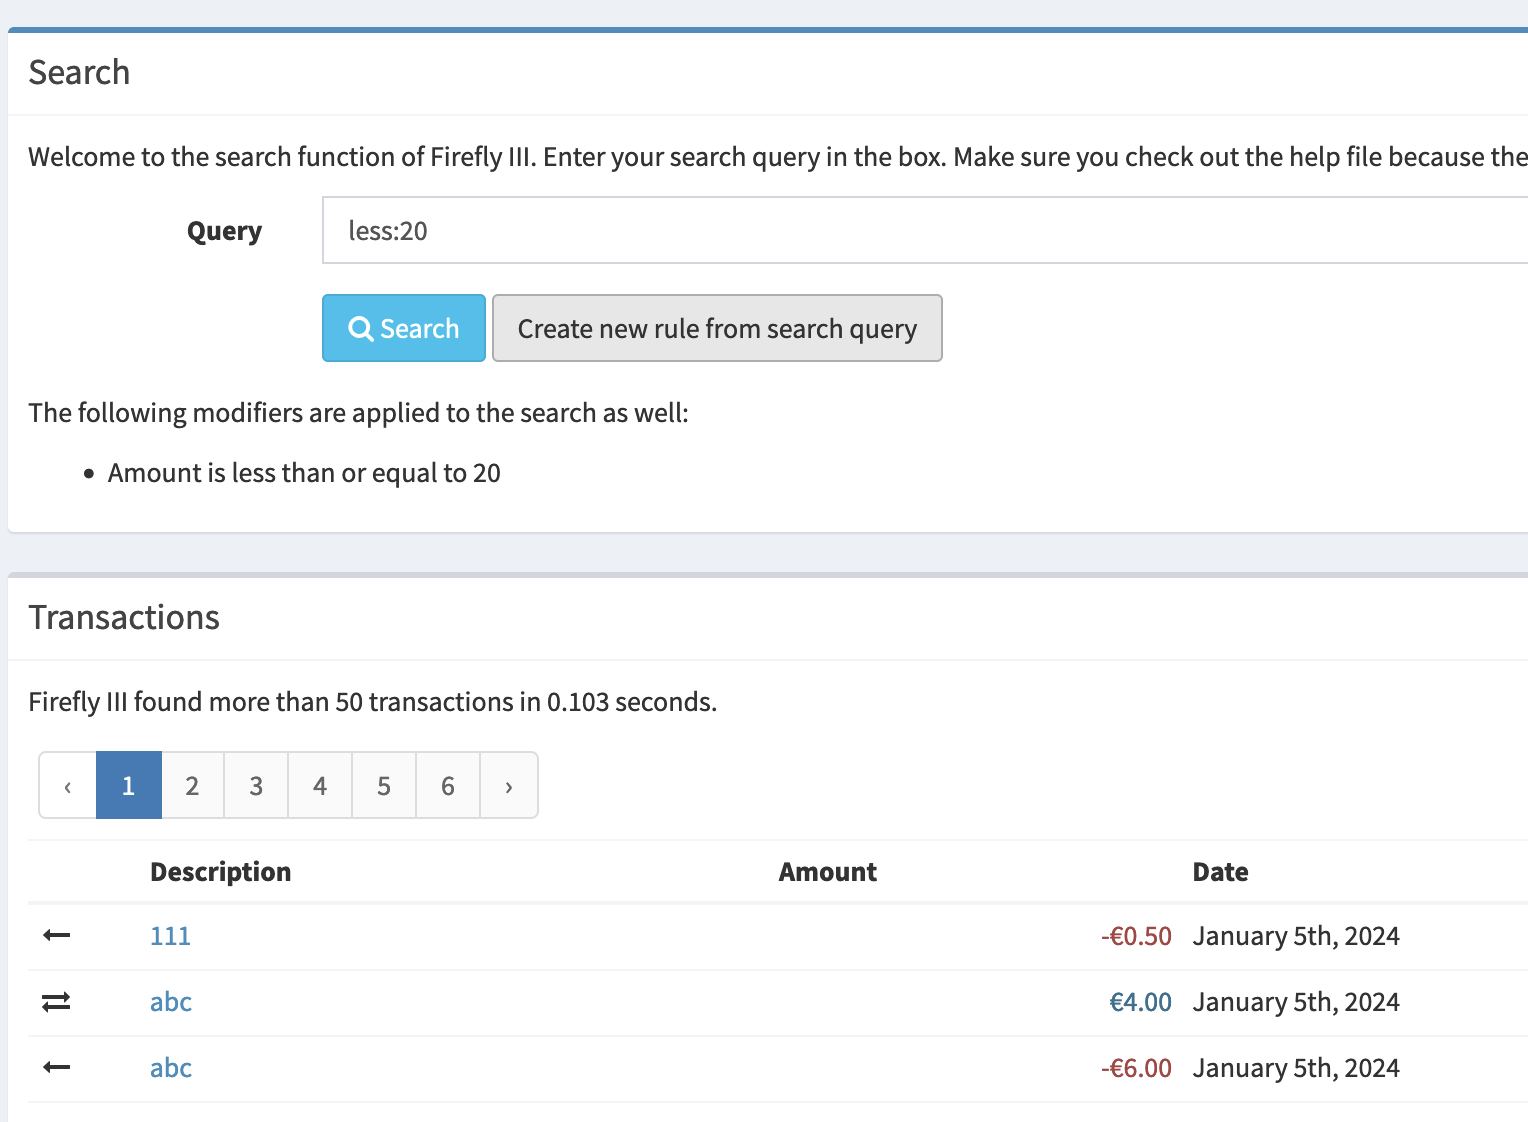Screen dimensions: 1528x1122
Task: Click the magnifying glass icon on the Search button
Action: point(361,328)
